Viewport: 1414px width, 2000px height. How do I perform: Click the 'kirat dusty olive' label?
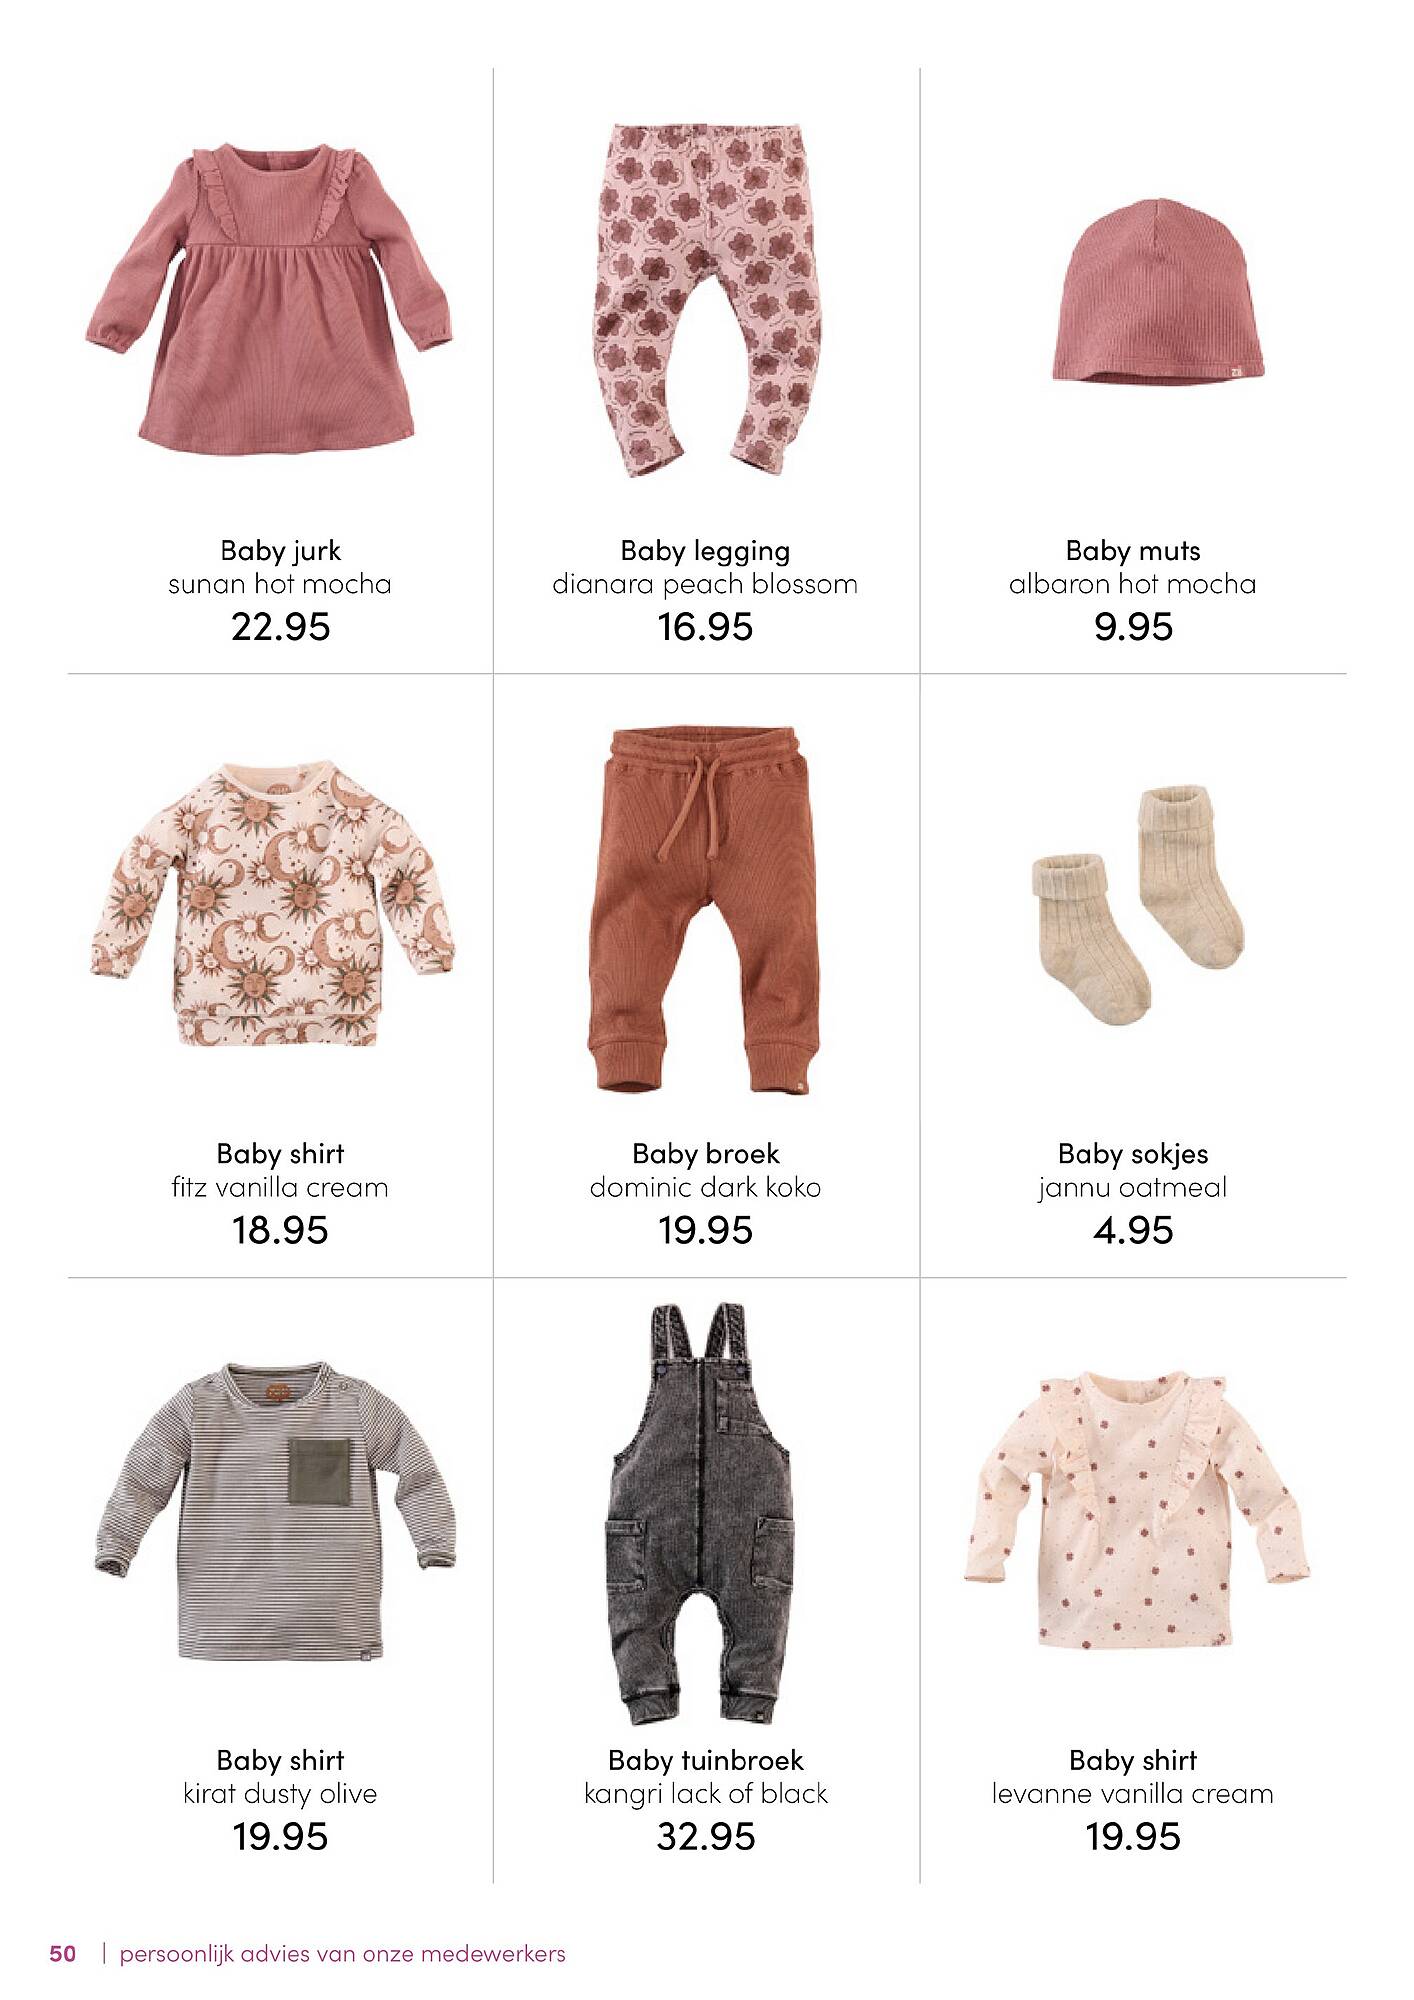[280, 1794]
